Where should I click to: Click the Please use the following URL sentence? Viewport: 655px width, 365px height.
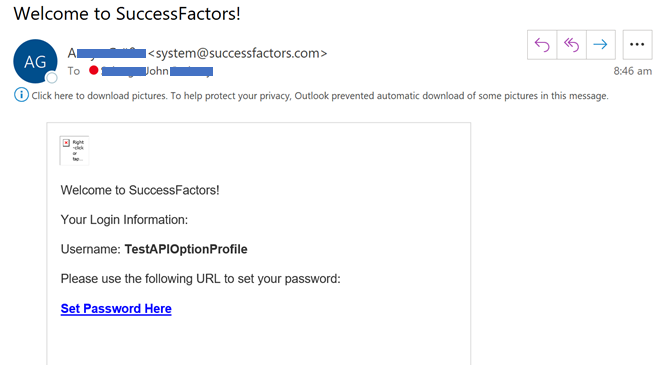pos(201,279)
